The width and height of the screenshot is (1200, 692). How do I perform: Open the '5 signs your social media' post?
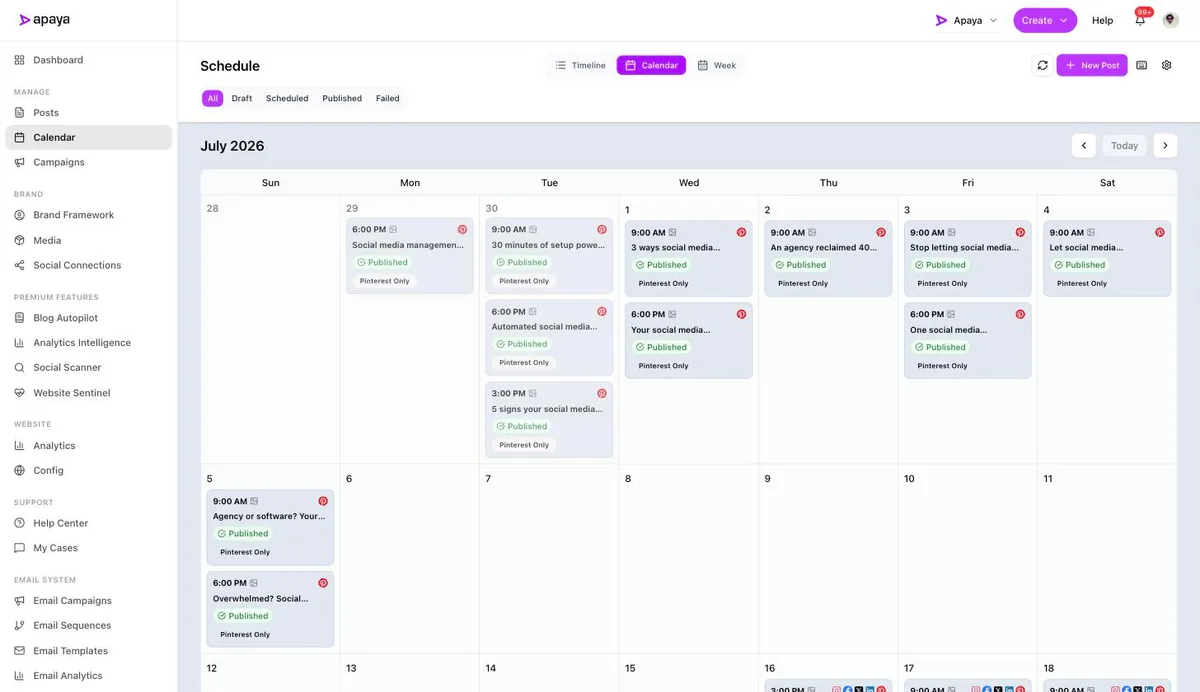(549, 420)
